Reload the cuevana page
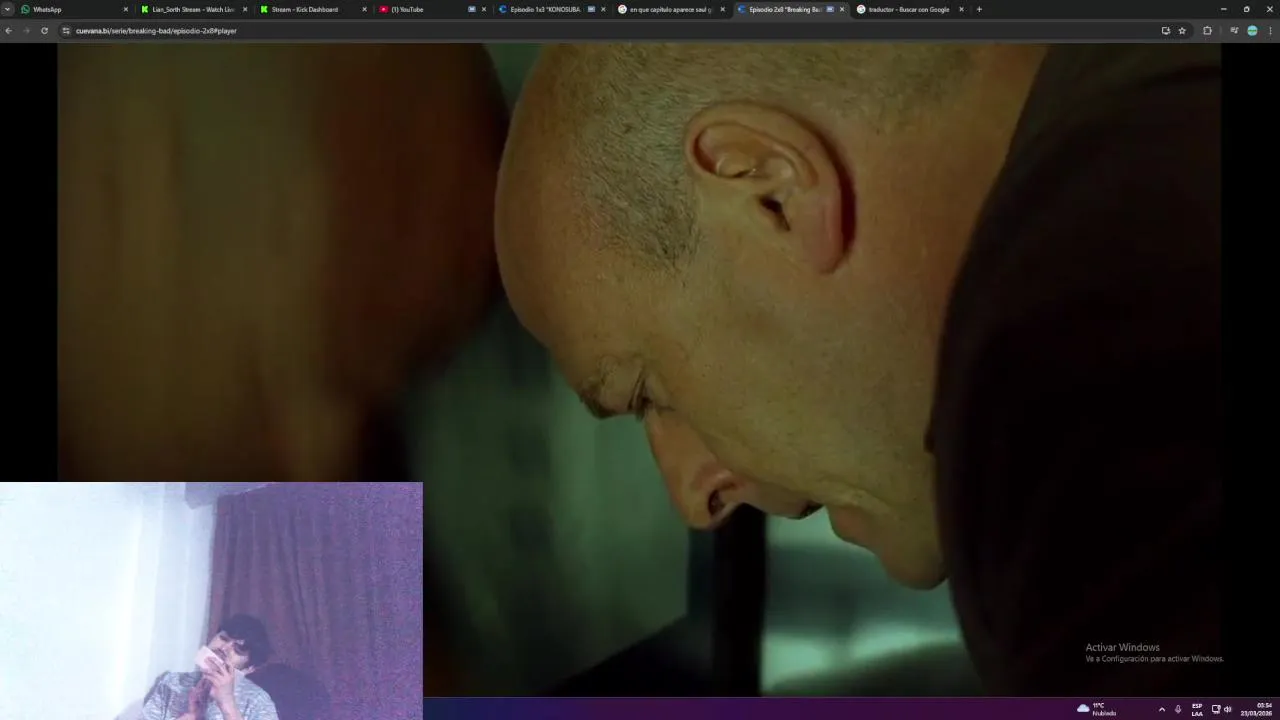The height and width of the screenshot is (720, 1280). 44,31
